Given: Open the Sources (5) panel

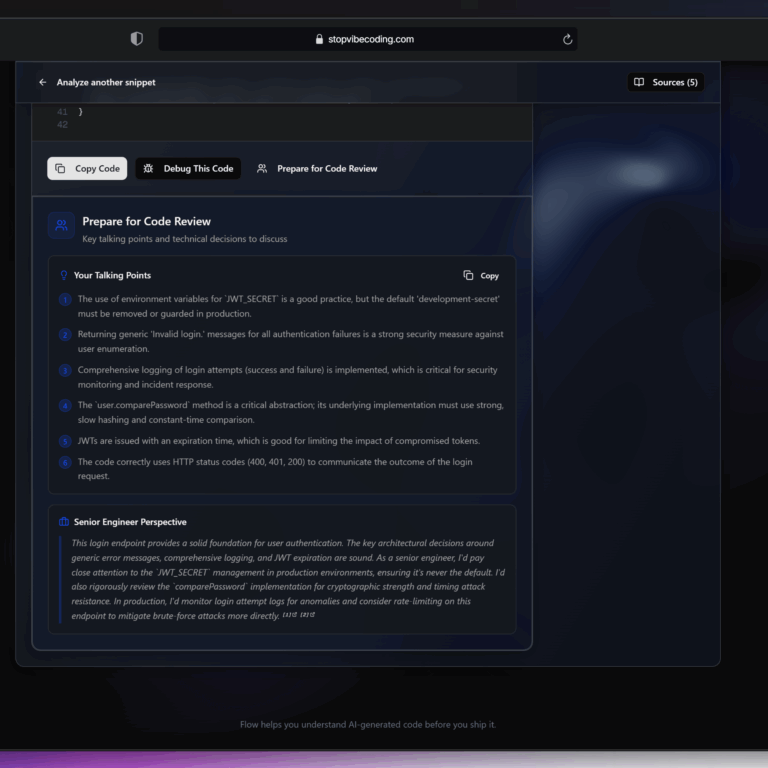Looking at the screenshot, I should pyautogui.click(x=666, y=82).
